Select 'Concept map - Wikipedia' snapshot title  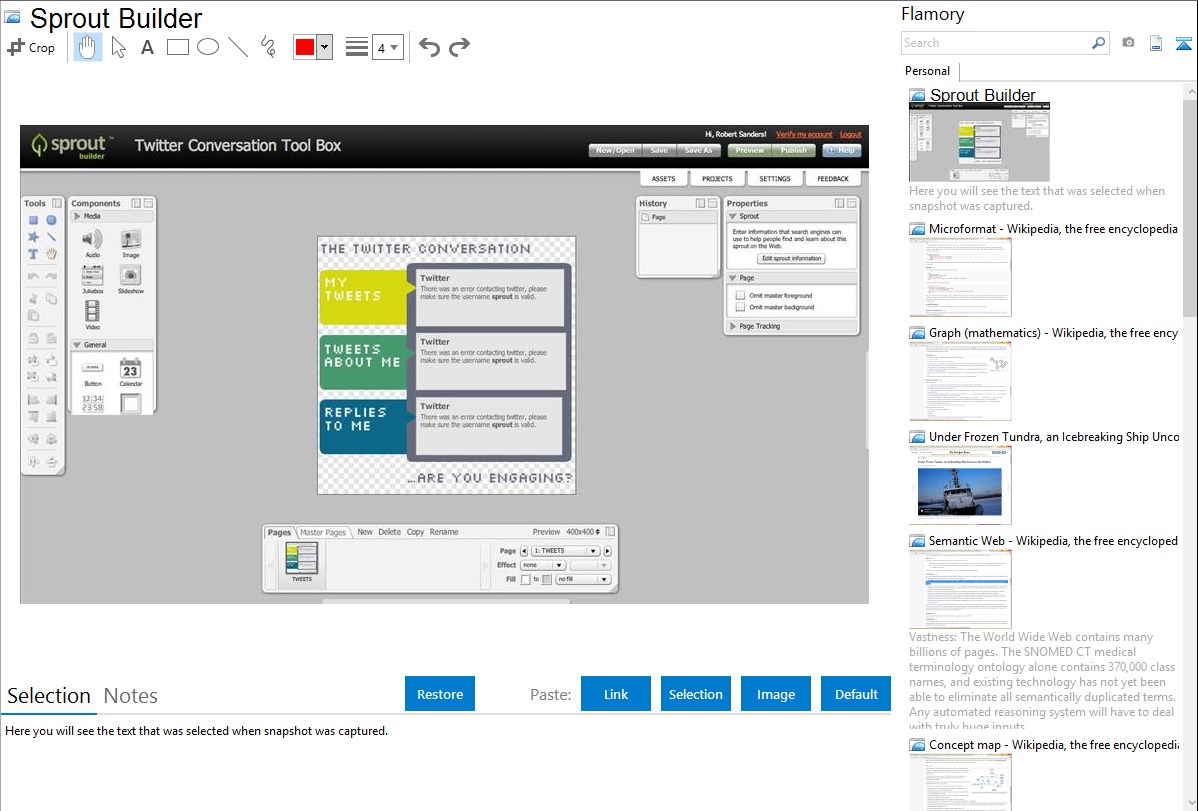1054,744
